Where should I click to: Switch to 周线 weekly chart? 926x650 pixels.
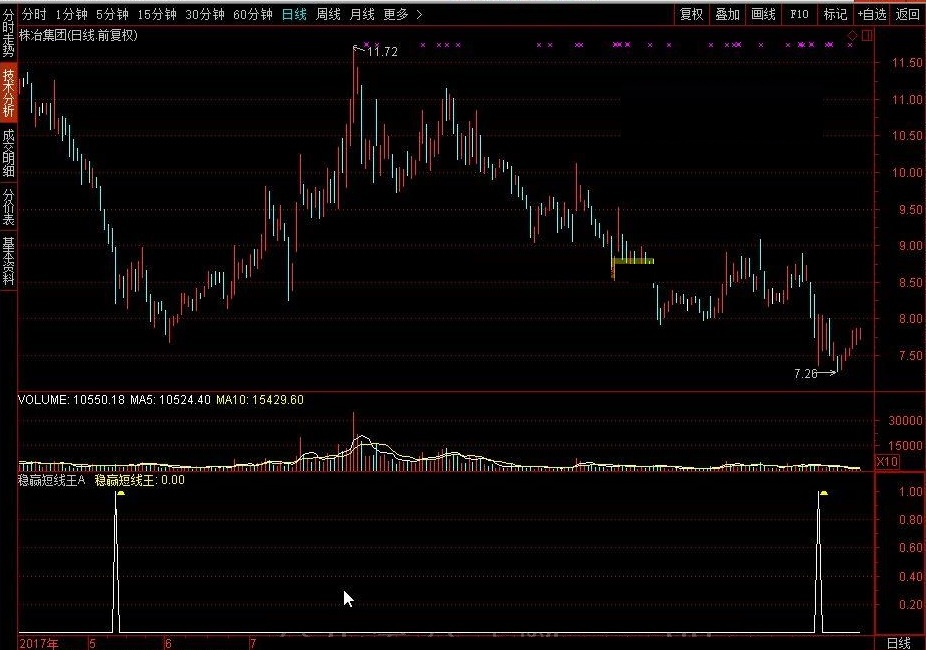[328, 14]
